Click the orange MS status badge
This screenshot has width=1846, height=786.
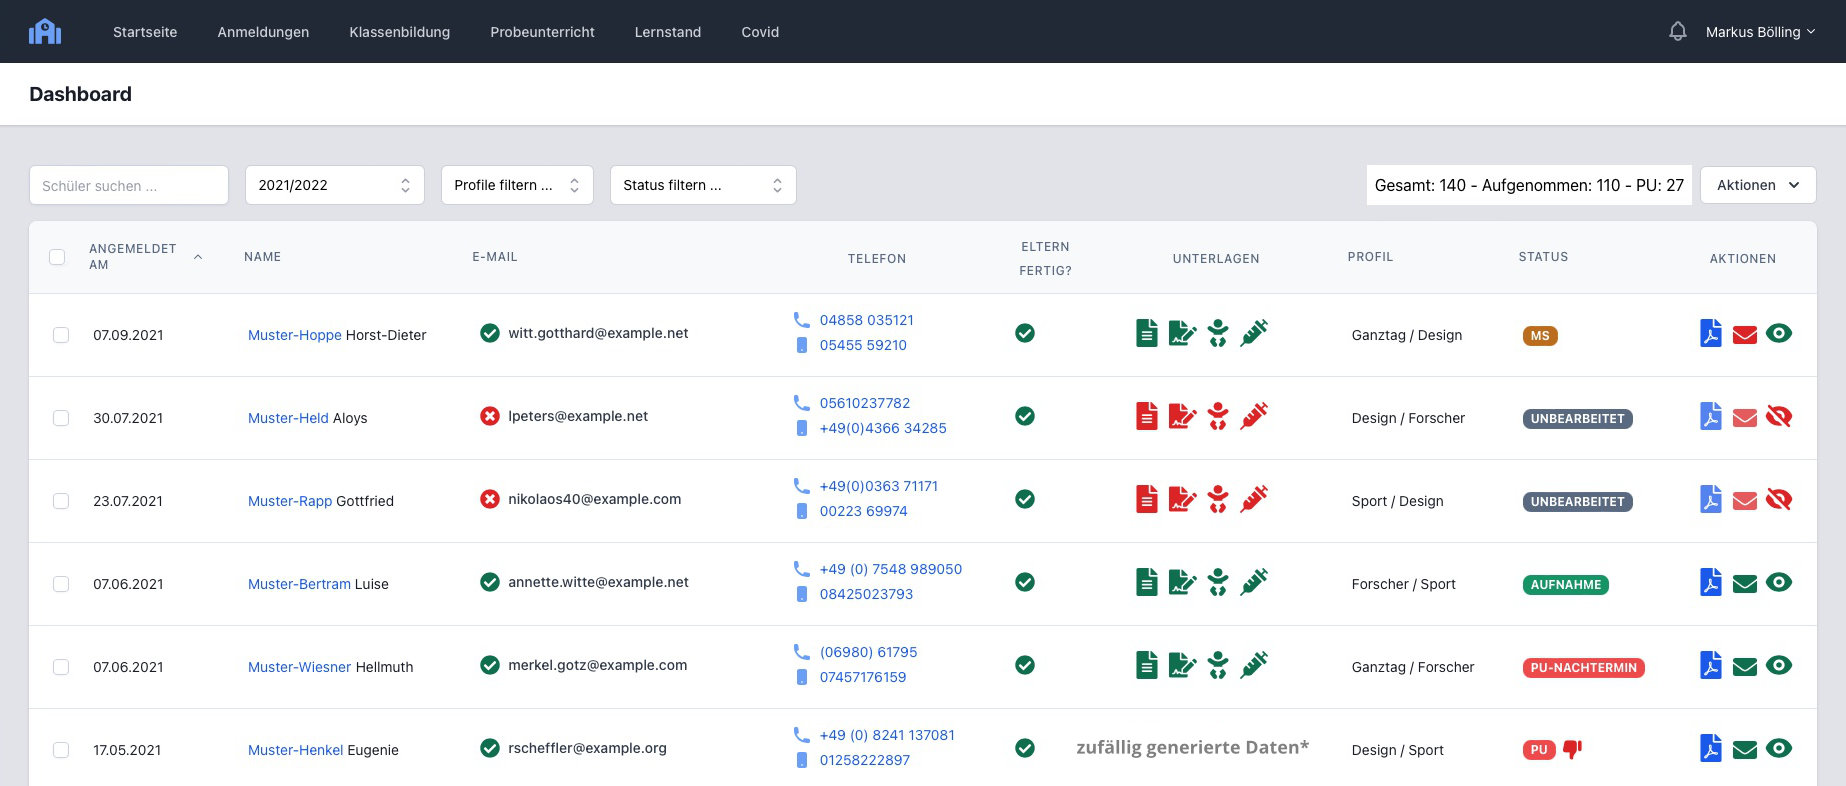pos(1540,336)
